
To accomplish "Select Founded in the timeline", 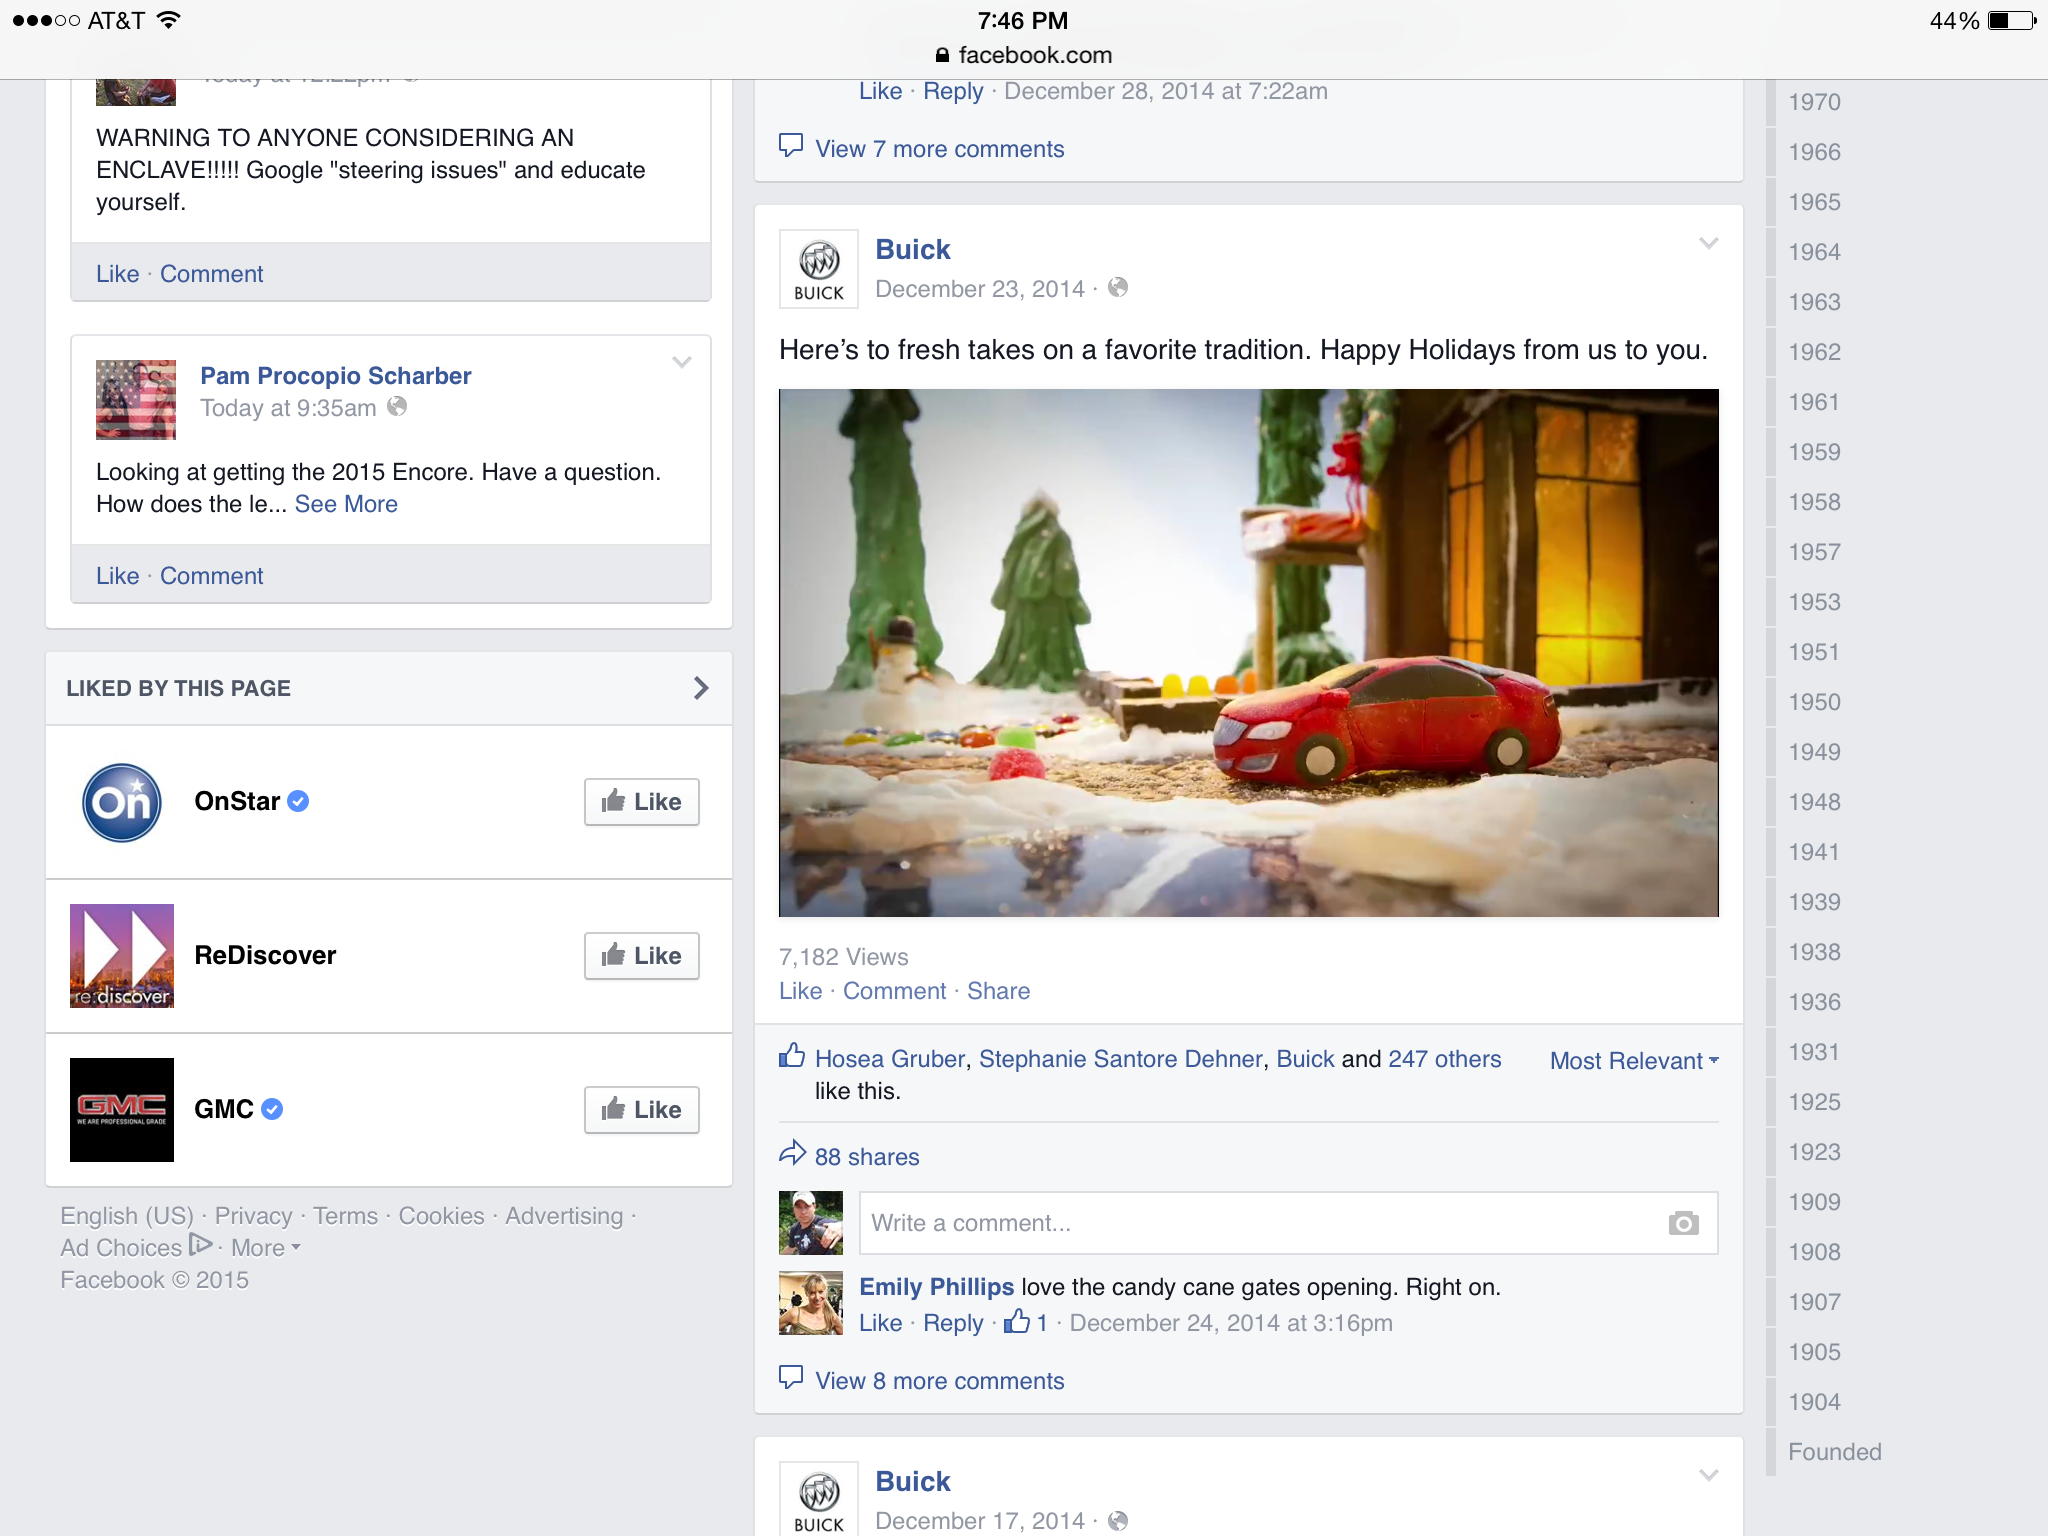I will tap(1834, 1452).
